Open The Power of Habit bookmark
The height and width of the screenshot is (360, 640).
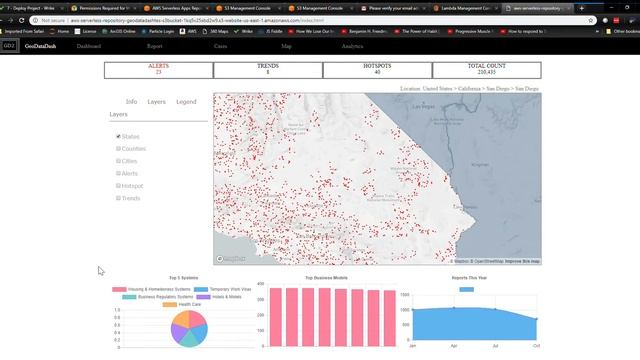point(417,31)
